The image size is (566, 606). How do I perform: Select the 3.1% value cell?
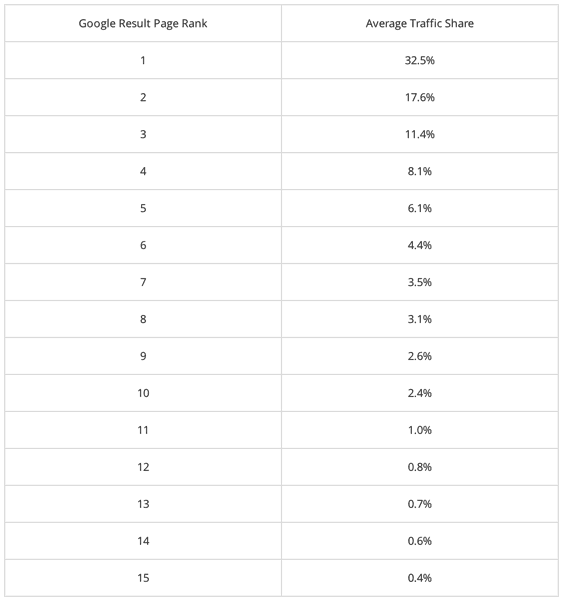[420, 319]
